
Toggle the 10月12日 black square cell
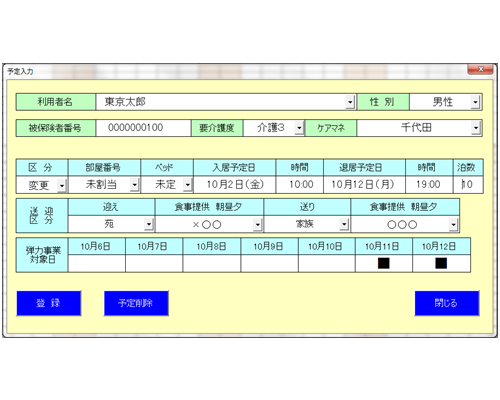[x=441, y=263]
